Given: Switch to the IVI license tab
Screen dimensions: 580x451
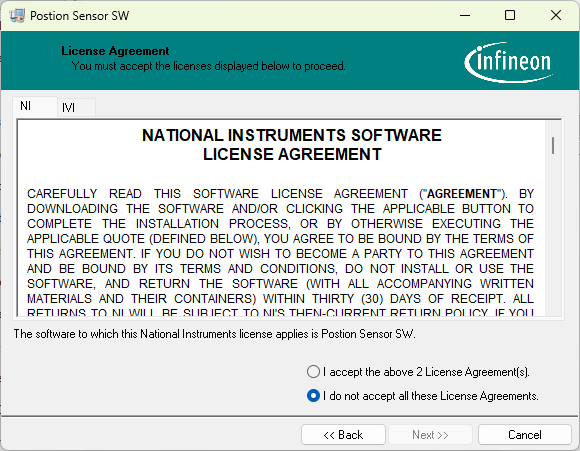Looking at the screenshot, I should click(x=76, y=108).
